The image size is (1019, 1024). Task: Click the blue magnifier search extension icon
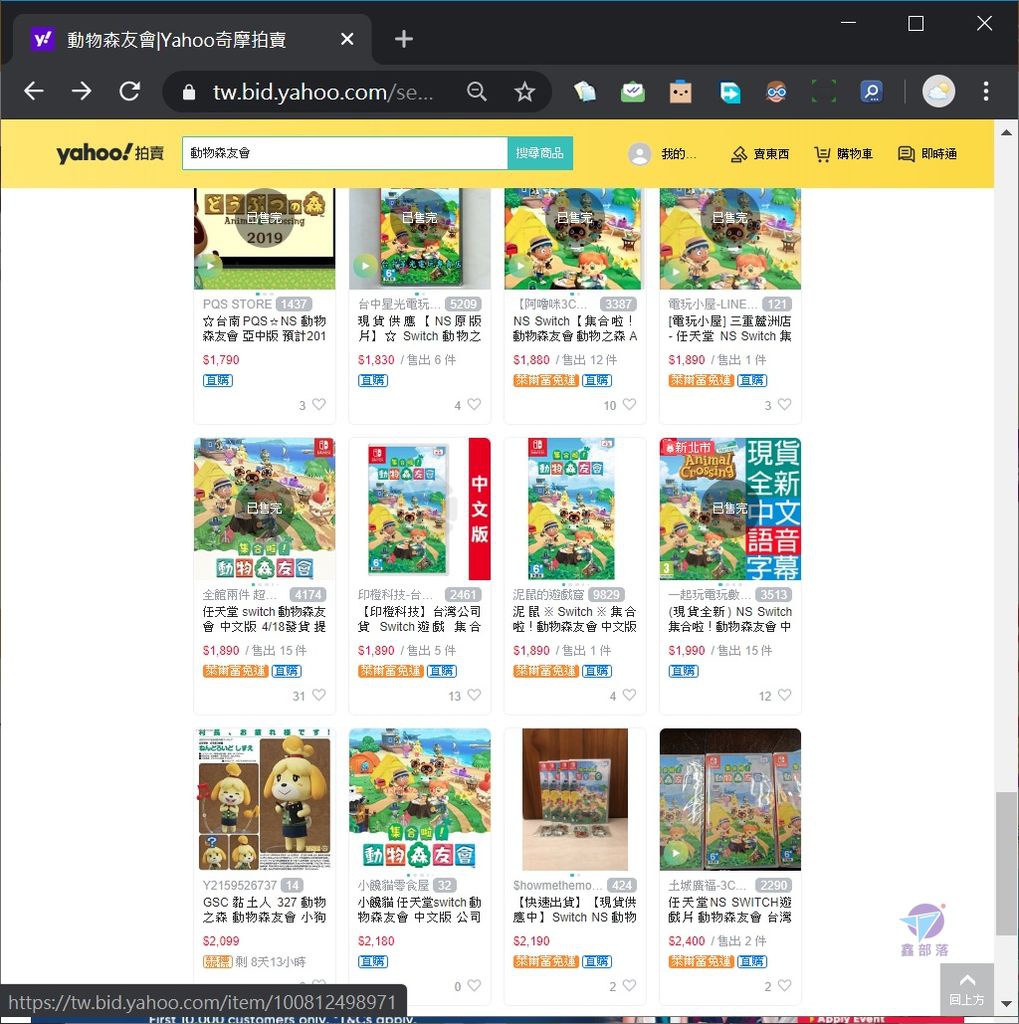[x=872, y=91]
